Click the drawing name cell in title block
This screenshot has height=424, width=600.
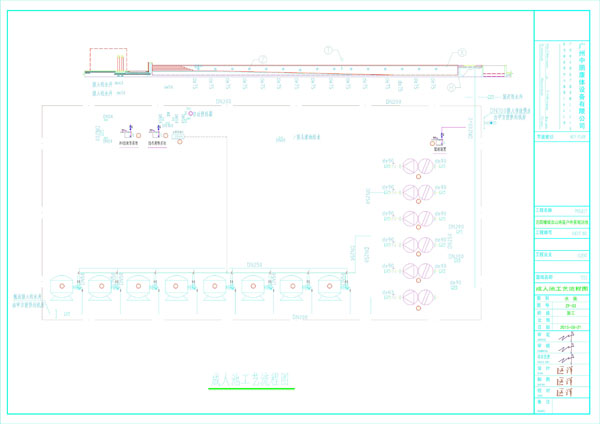pos(565,288)
